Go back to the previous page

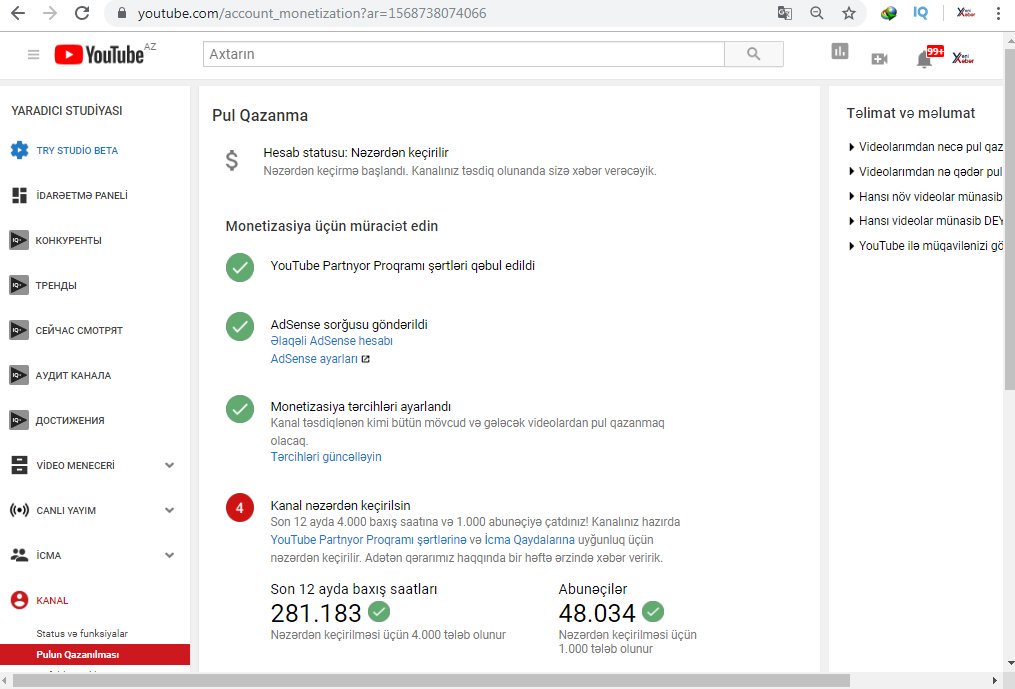(x=18, y=13)
